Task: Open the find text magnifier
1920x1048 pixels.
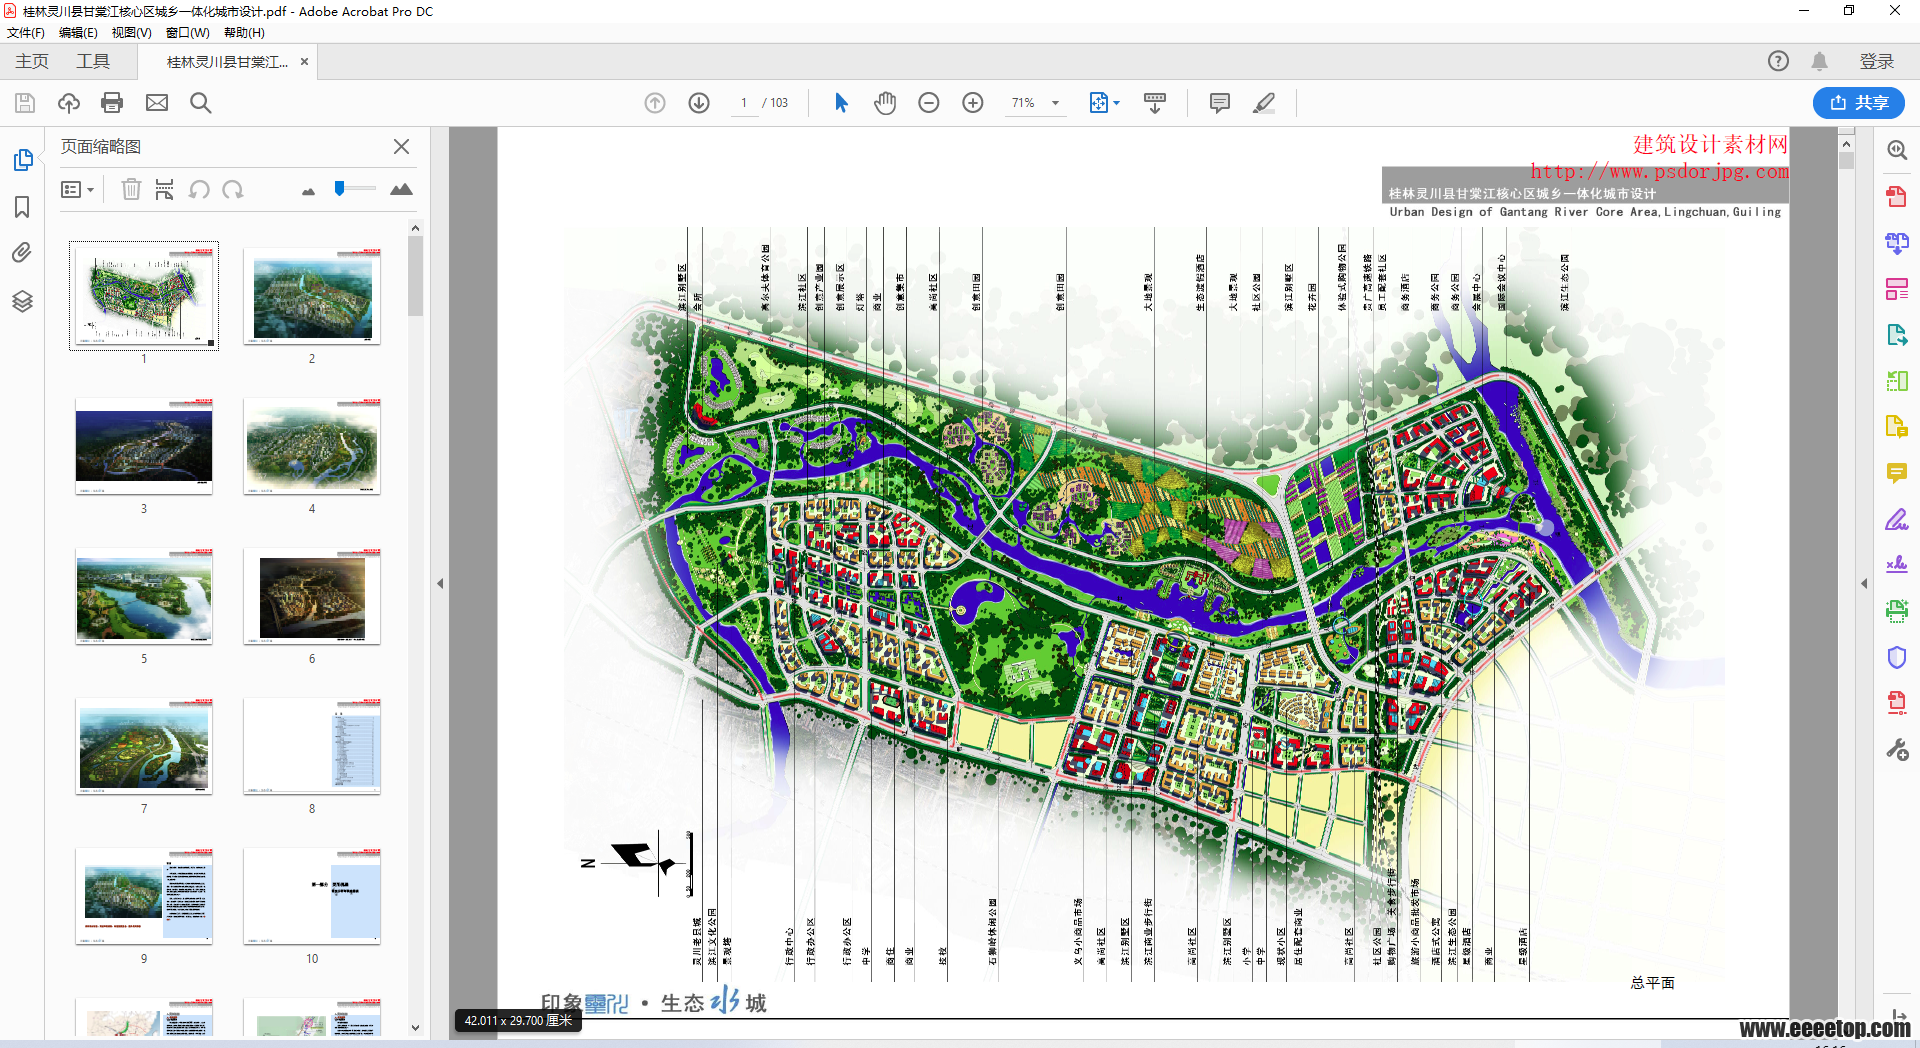Action: tap(201, 103)
